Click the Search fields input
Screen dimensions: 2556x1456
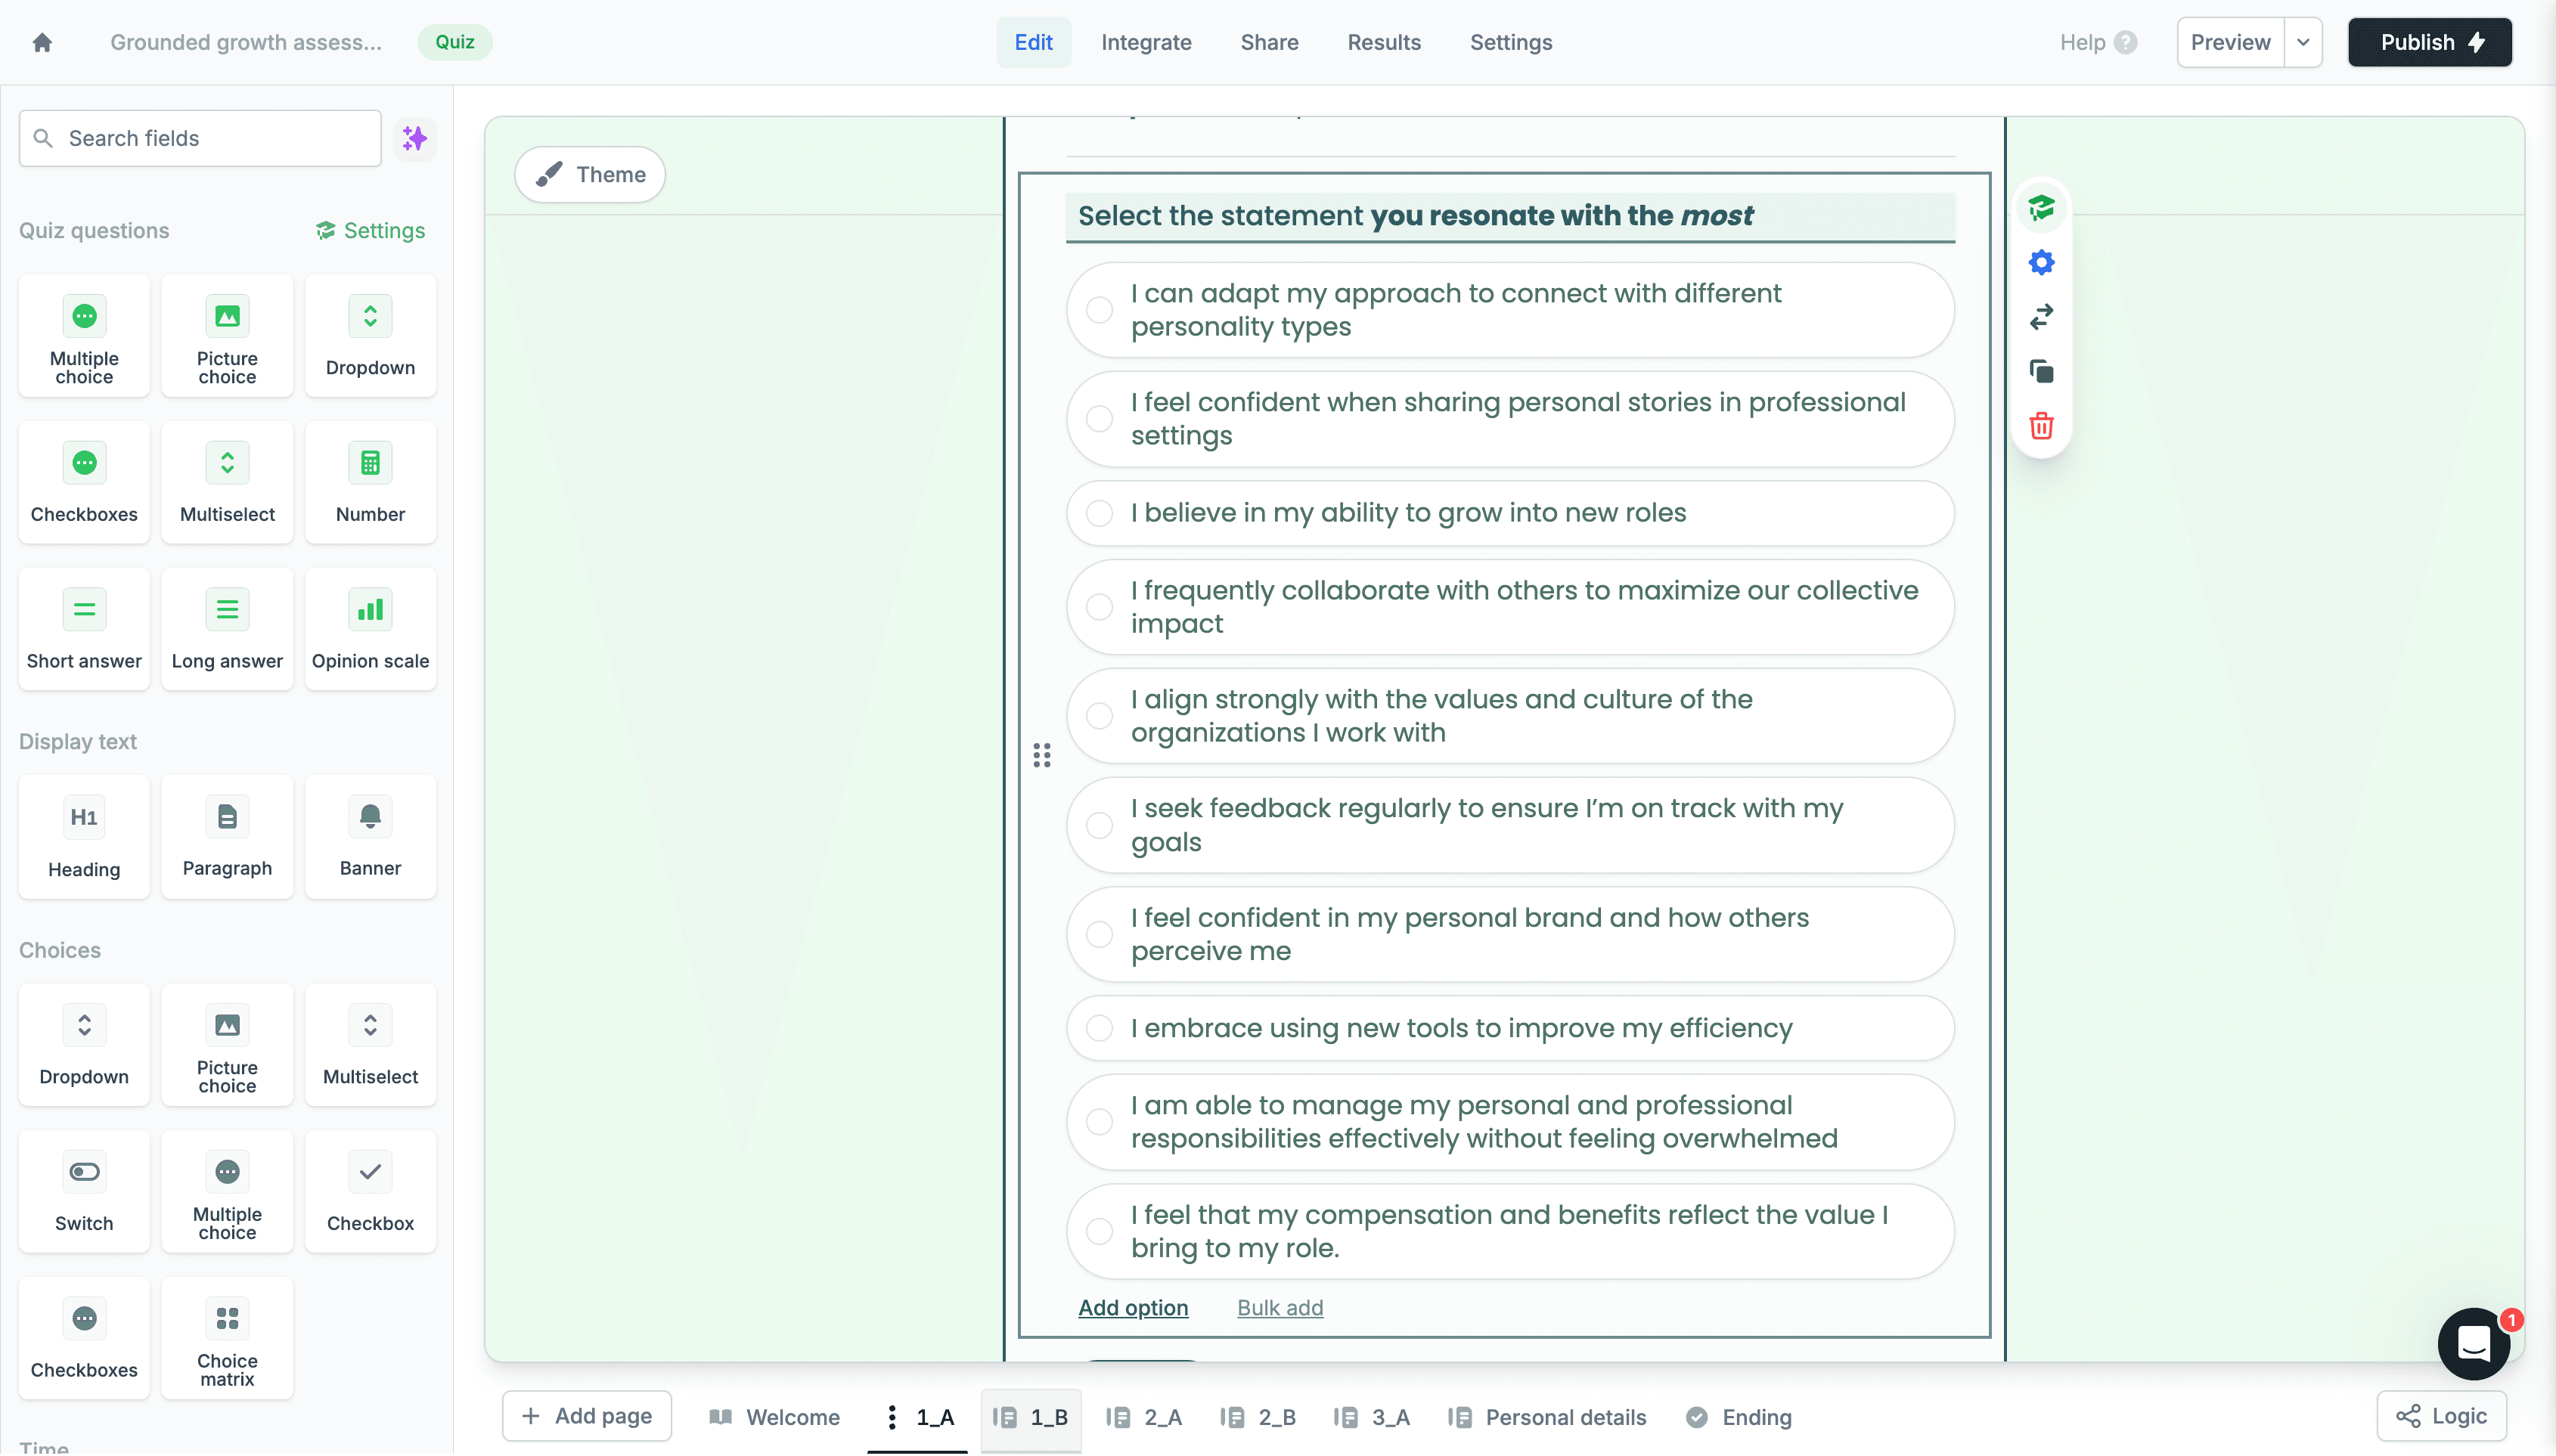click(x=200, y=138)
